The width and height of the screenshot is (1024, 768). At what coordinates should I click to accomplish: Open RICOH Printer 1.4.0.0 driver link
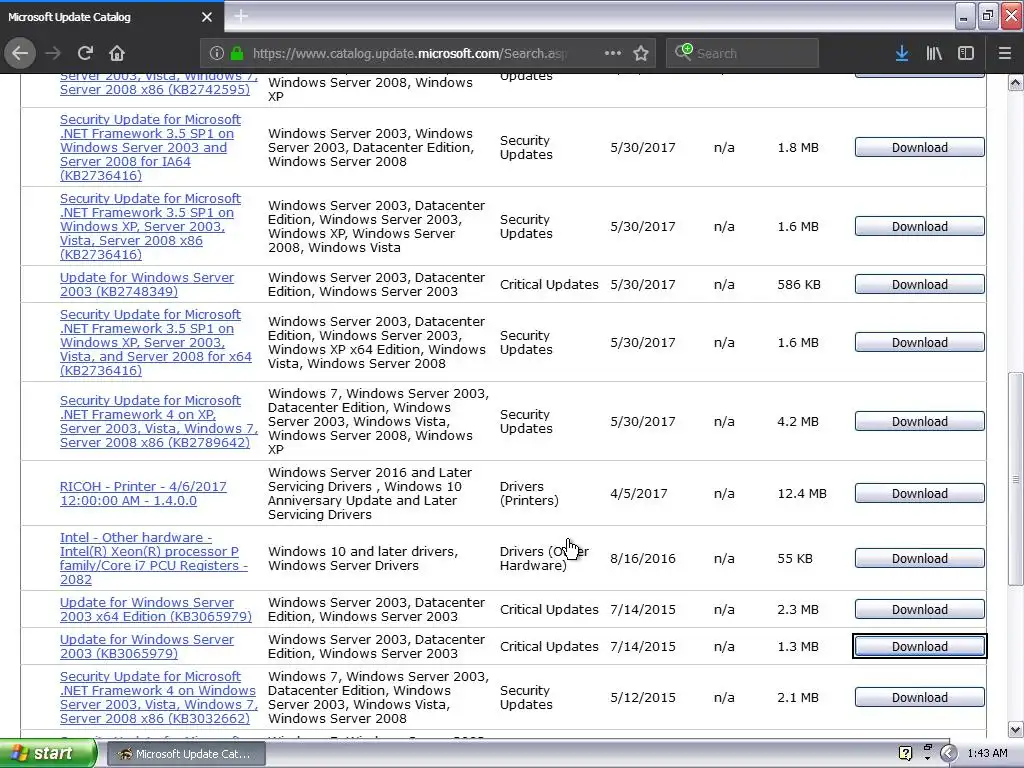(143, 494)
